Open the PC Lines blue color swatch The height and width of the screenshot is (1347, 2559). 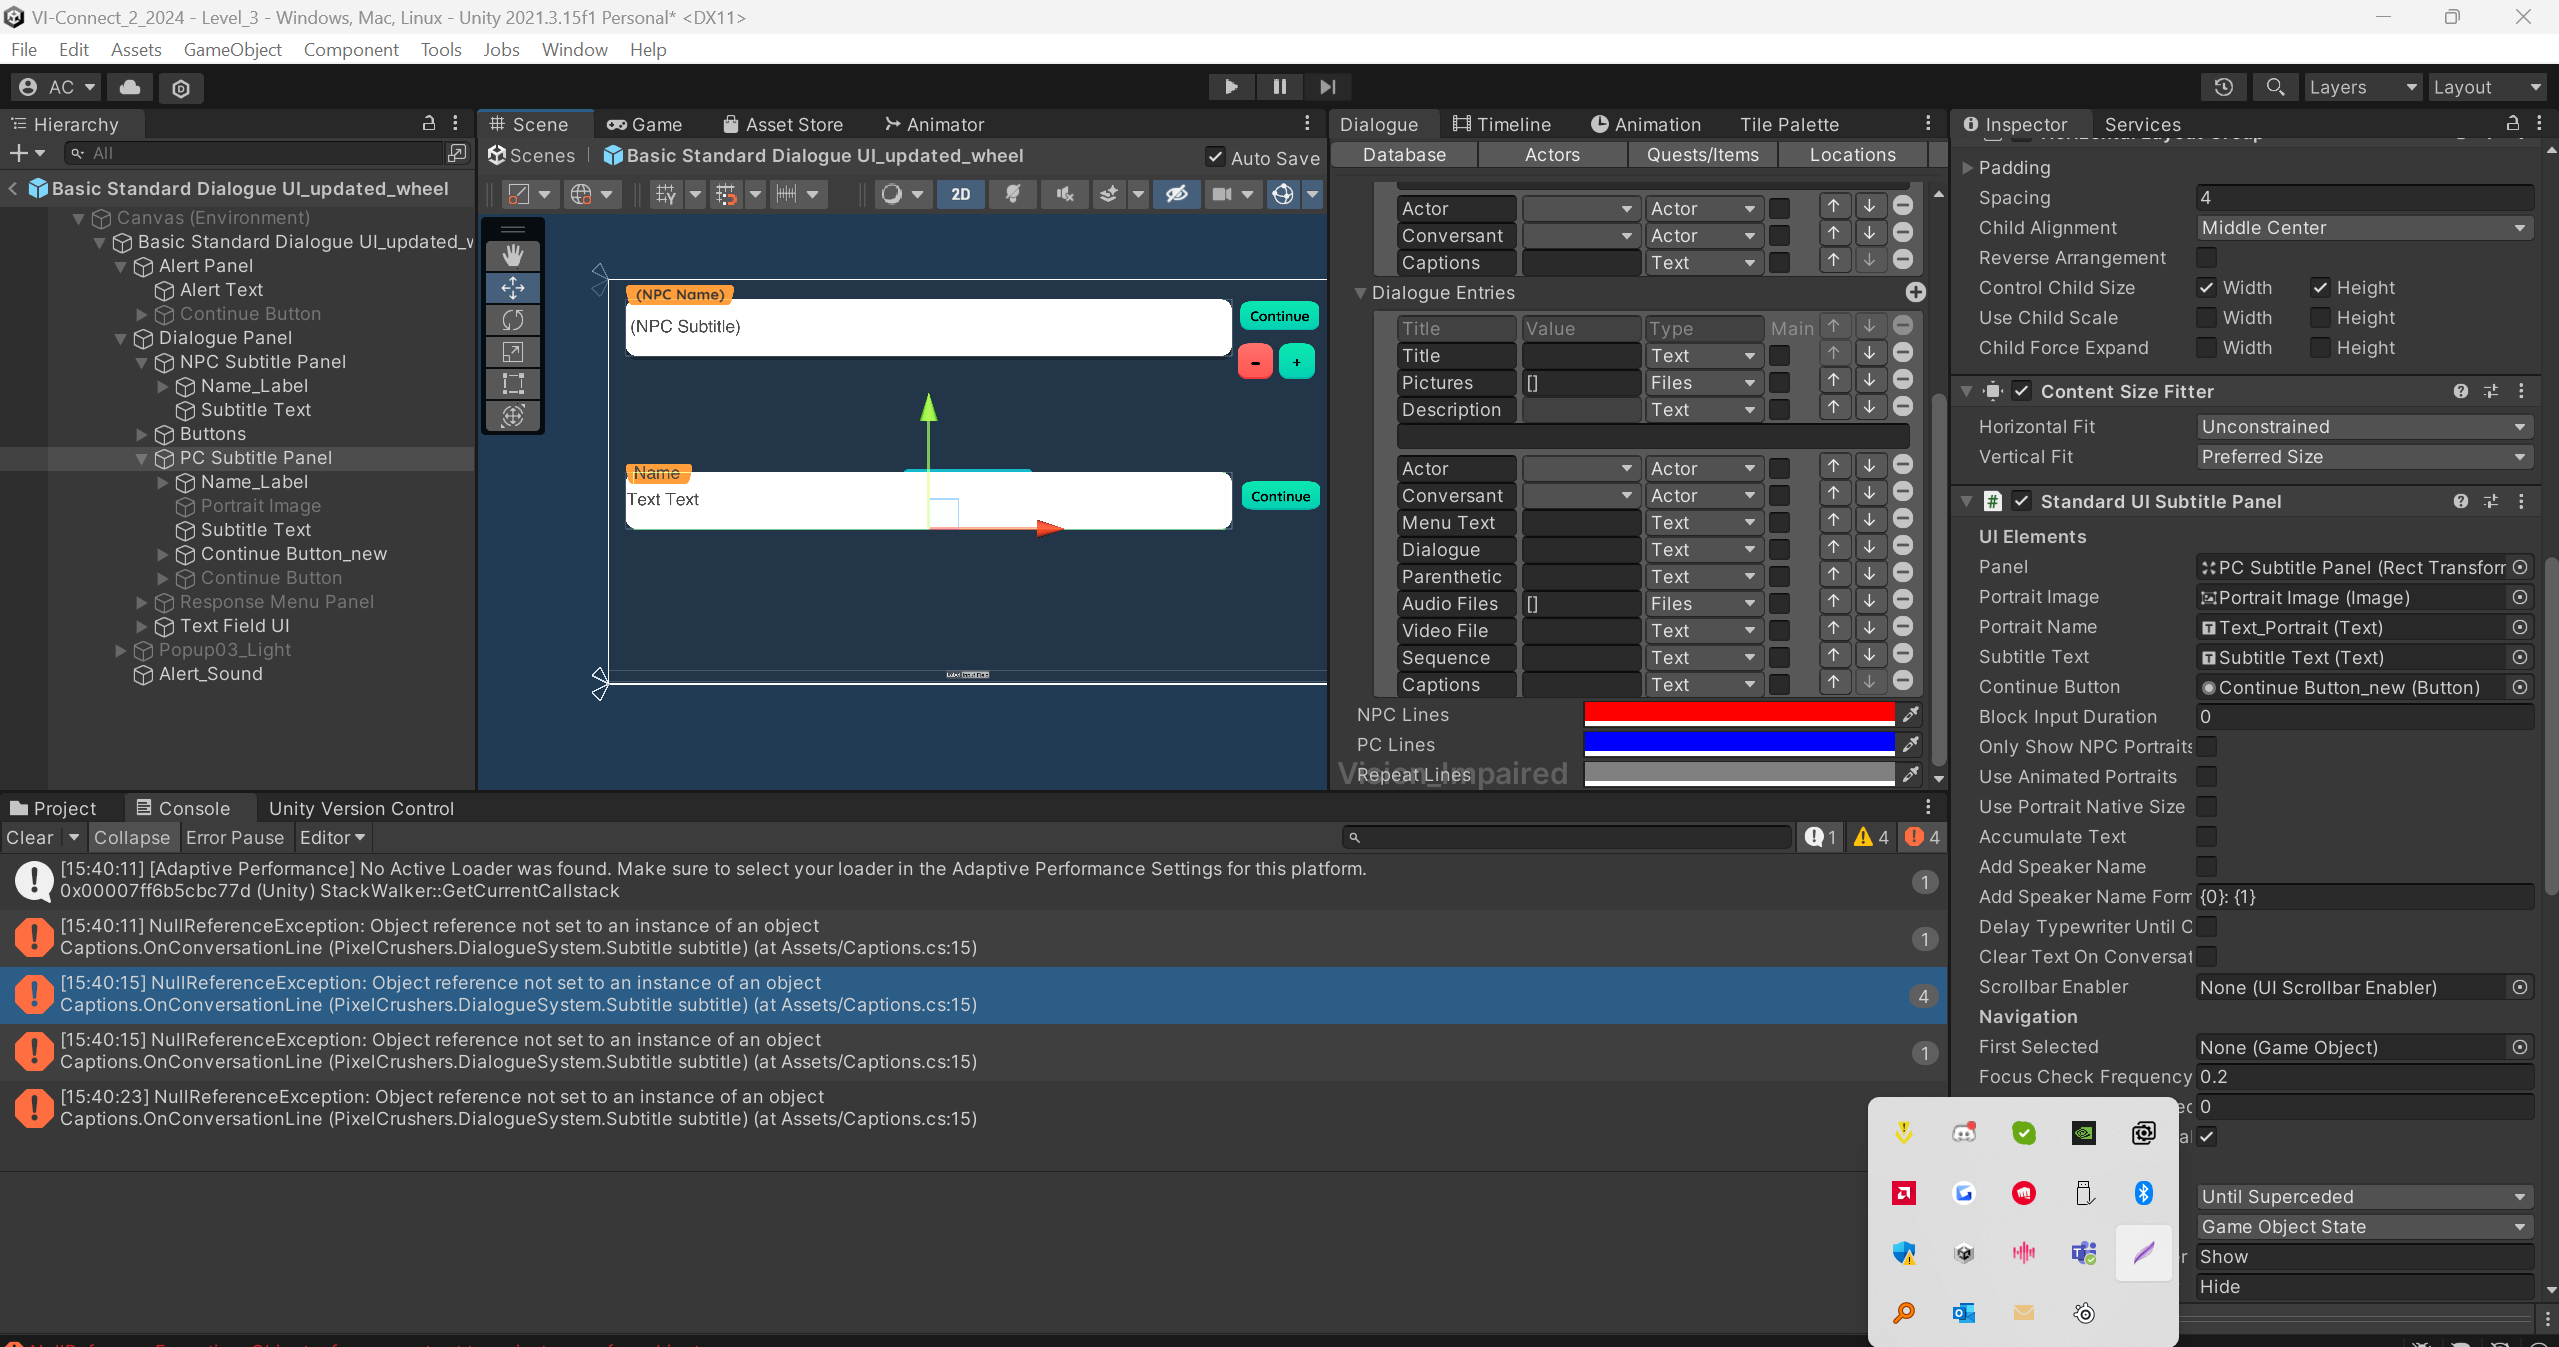click(1739, 744)
